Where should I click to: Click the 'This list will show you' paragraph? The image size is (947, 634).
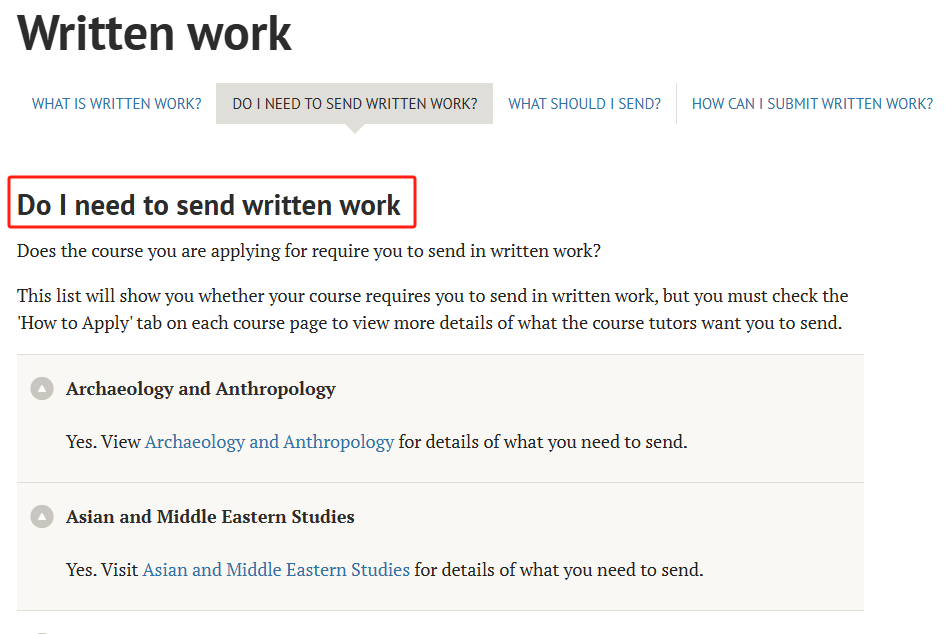432,297
